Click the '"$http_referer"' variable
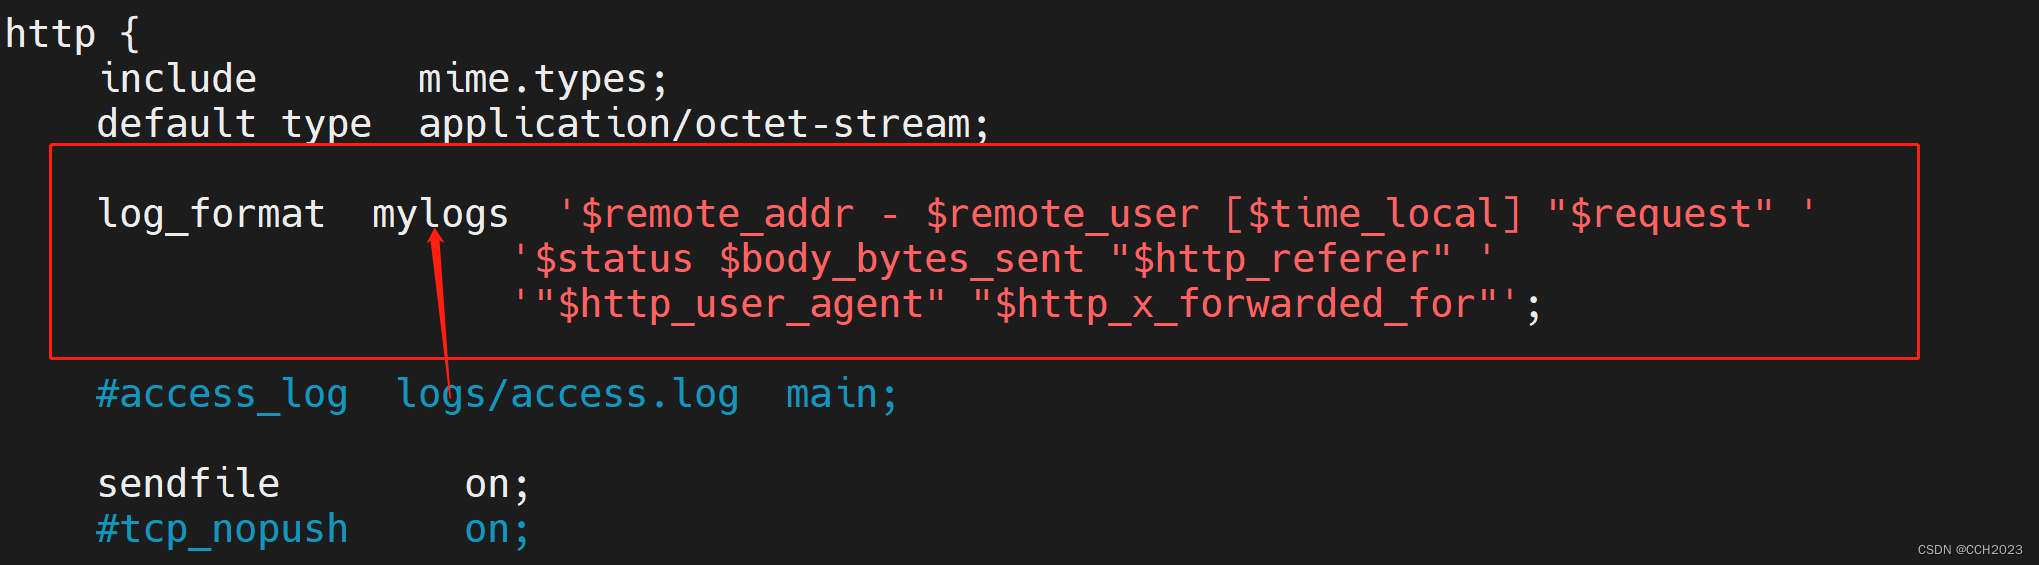The height and width of the screenshot is (565, 2039). pos(1281,259)
